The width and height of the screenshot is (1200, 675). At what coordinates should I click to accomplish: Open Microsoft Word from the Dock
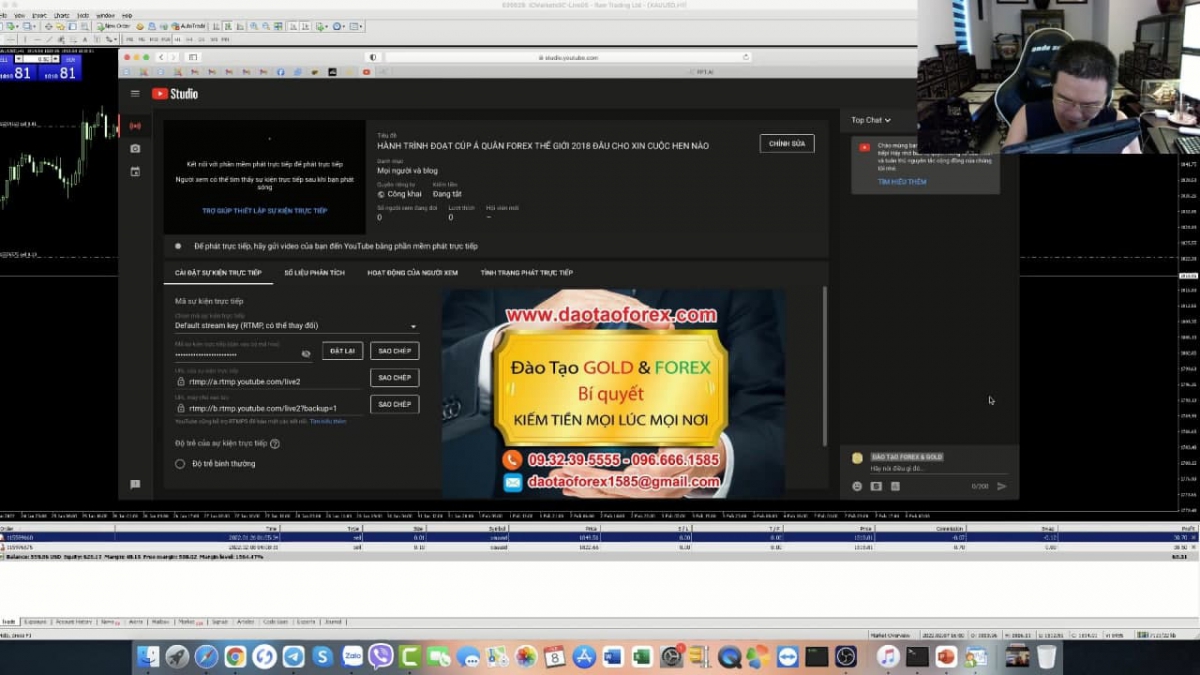pyautogui.click(x=613, y=656)
